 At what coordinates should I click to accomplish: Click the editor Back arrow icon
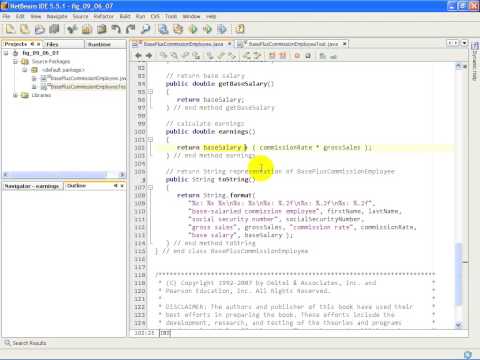coord(138,56)
